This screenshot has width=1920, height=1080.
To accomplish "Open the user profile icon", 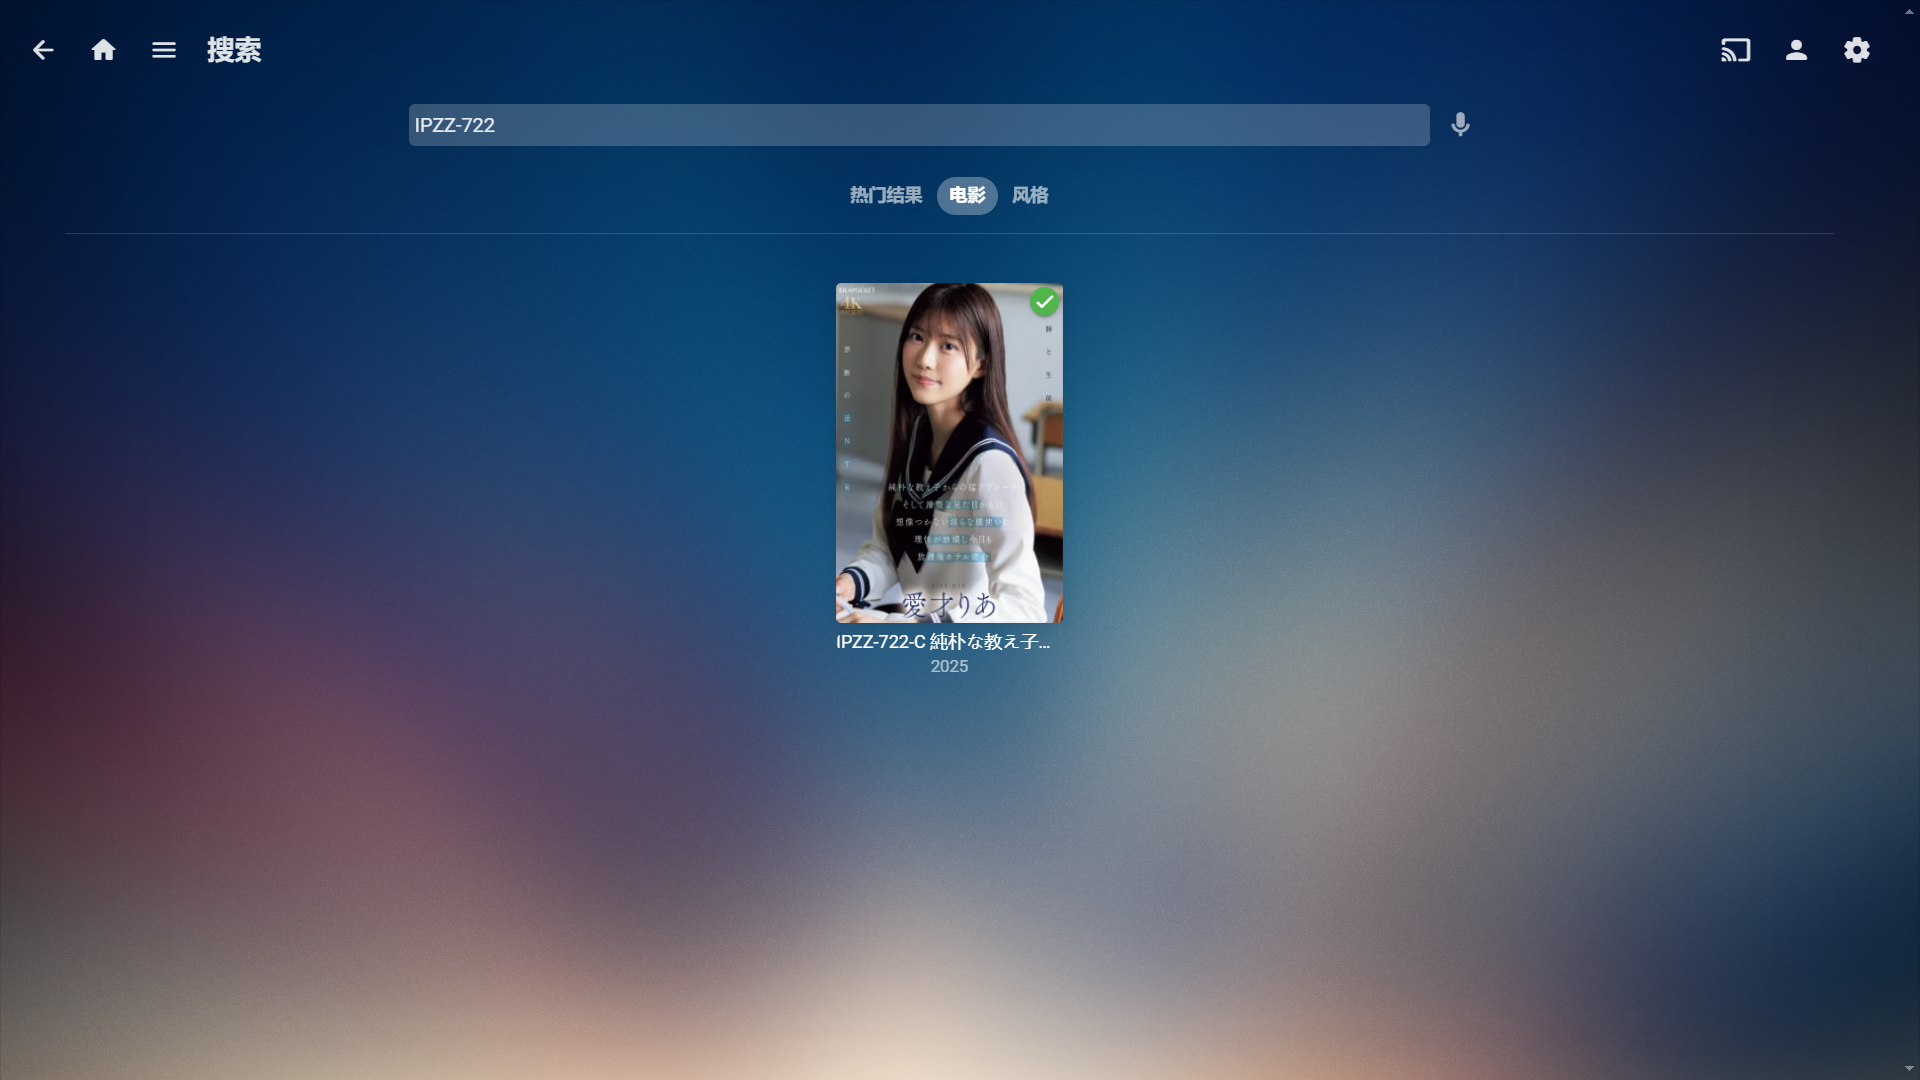I will (x=1796, y=50).
